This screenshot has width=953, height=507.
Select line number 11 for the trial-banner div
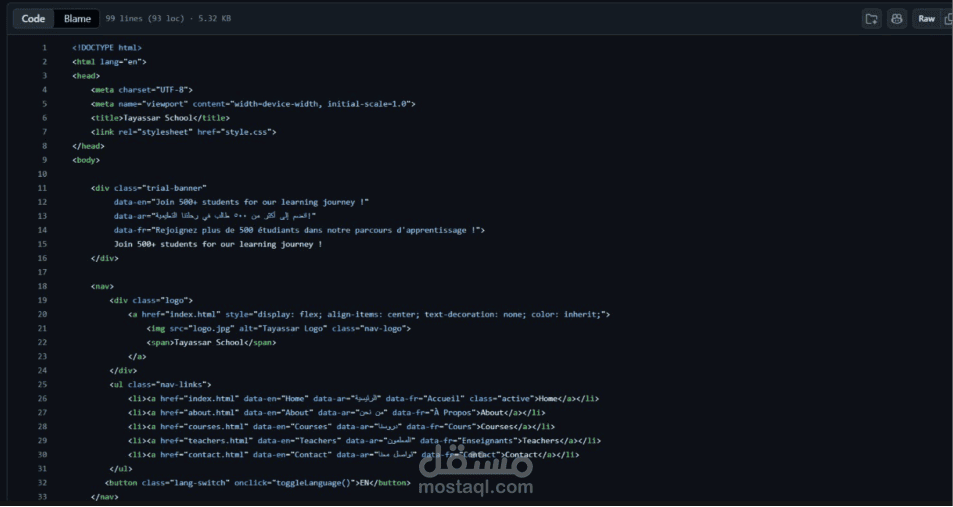coord(42,188)
